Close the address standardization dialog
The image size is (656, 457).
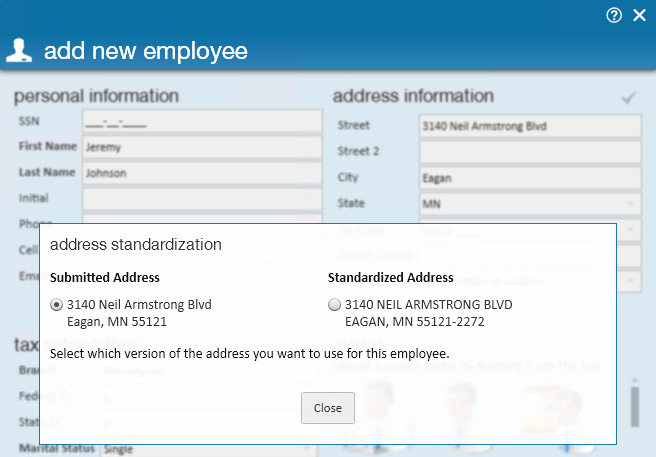point(328,408)
